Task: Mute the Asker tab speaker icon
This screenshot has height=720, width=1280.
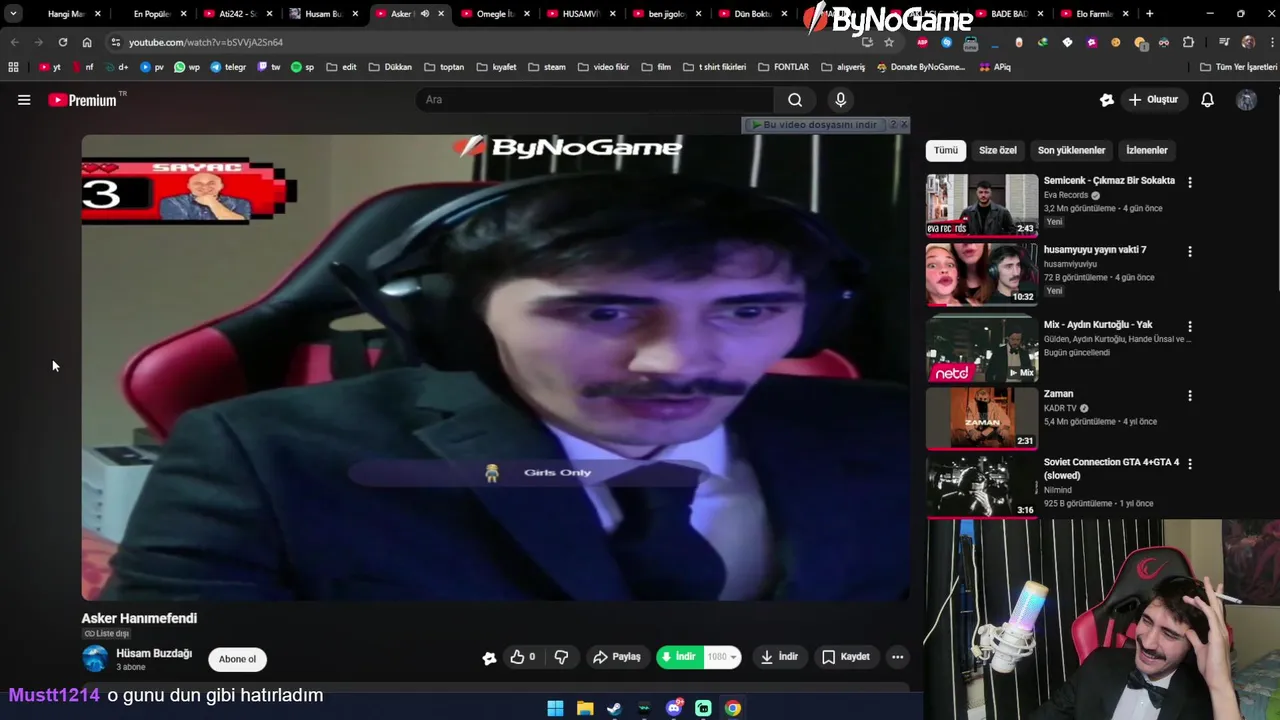Action: pos(425,14)
